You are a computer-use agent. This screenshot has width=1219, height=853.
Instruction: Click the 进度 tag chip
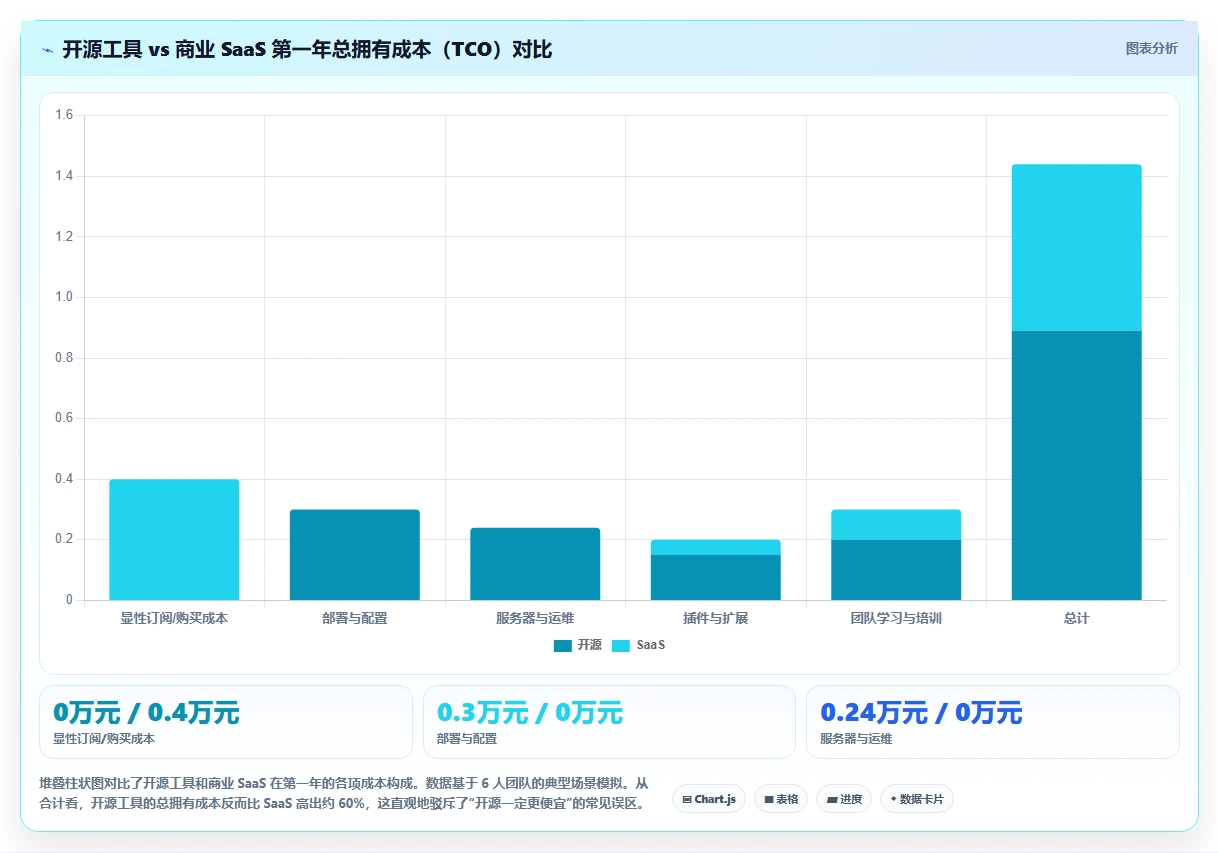pos(844,799)
